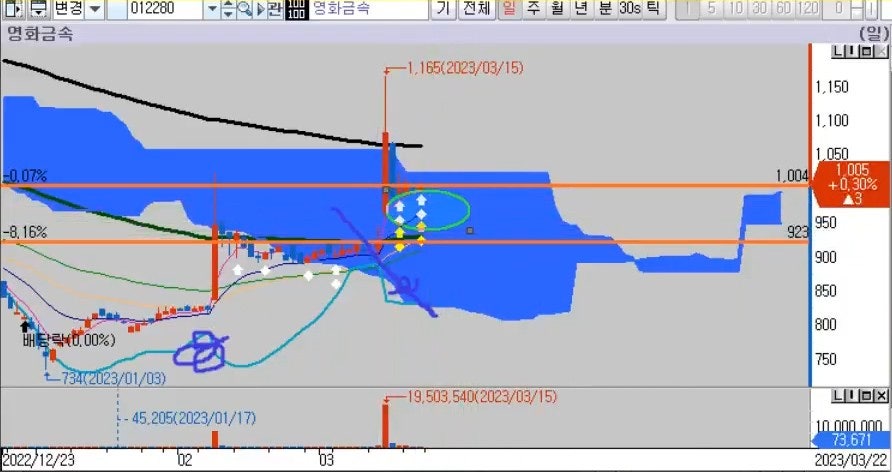Select the 1 interval button
The image size is (892, 472).
click(x=689, y=9)
